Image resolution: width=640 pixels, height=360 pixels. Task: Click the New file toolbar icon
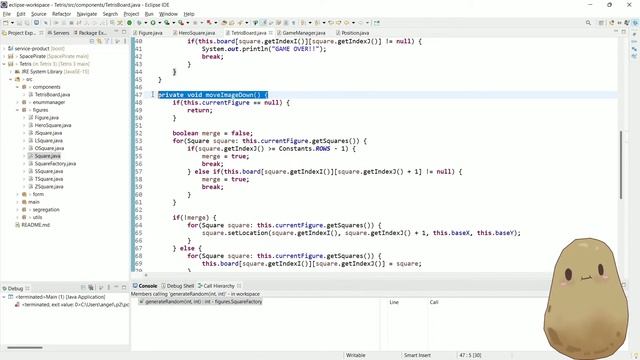coord(6,23)
